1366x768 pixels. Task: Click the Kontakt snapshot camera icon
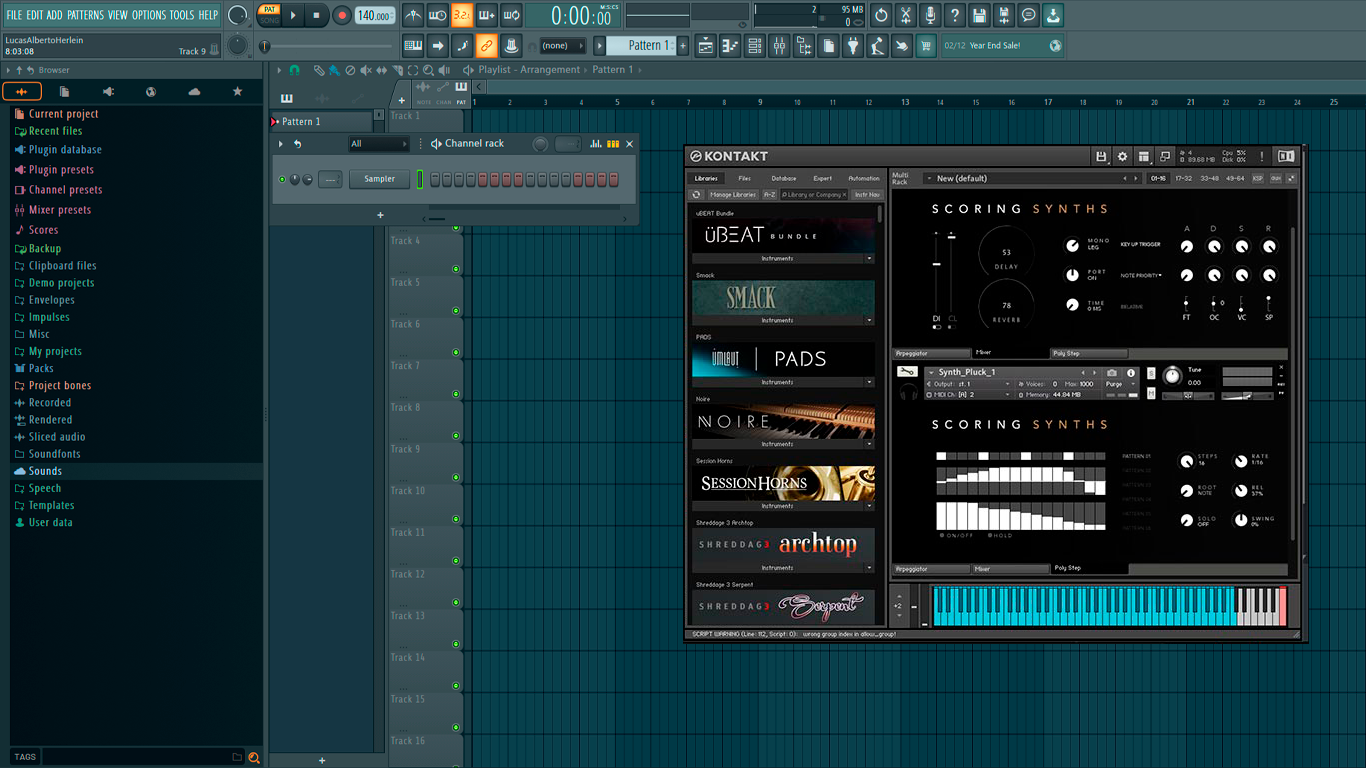coord(1112,372)
